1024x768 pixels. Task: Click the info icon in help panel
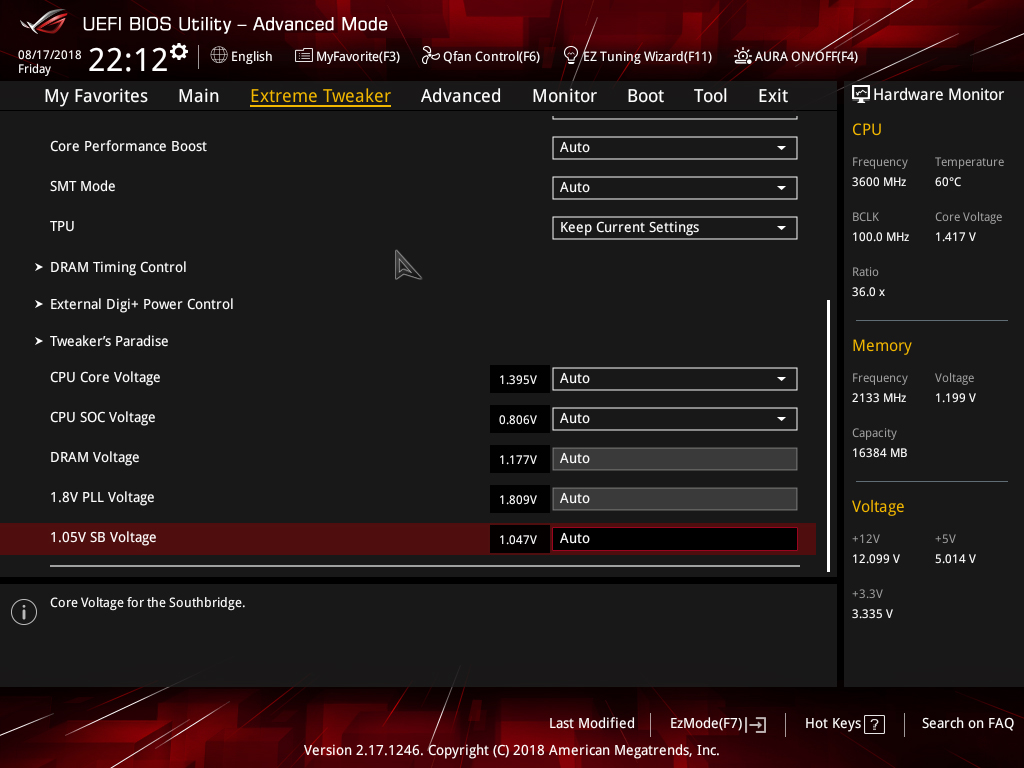point(24,612)
